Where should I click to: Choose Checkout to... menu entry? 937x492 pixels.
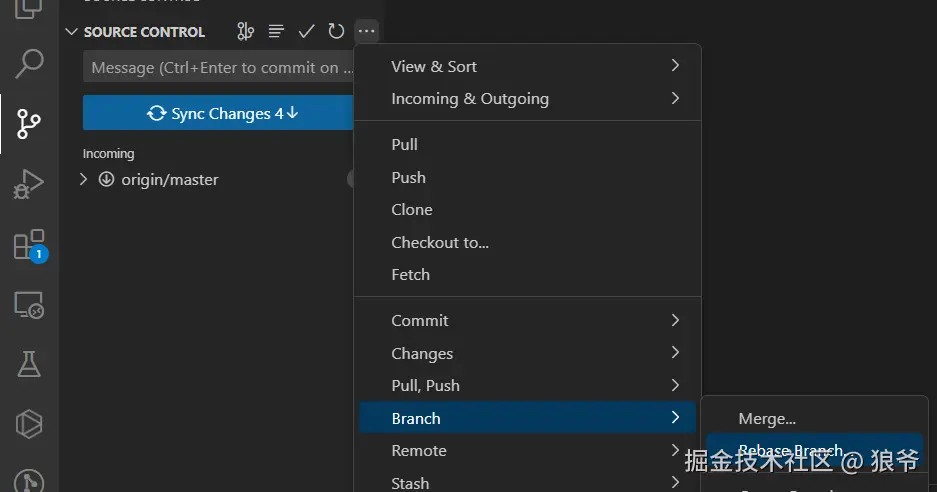[440, 242]
